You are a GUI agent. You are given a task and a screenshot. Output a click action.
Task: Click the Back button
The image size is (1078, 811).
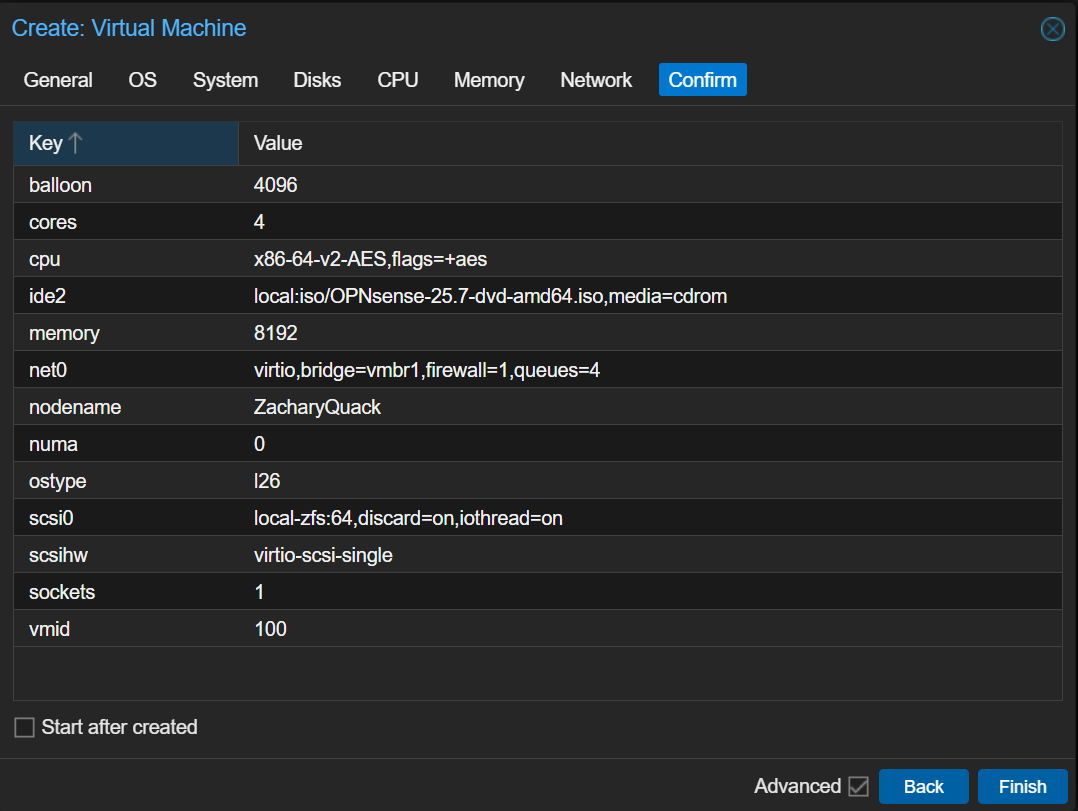point(923,786)
